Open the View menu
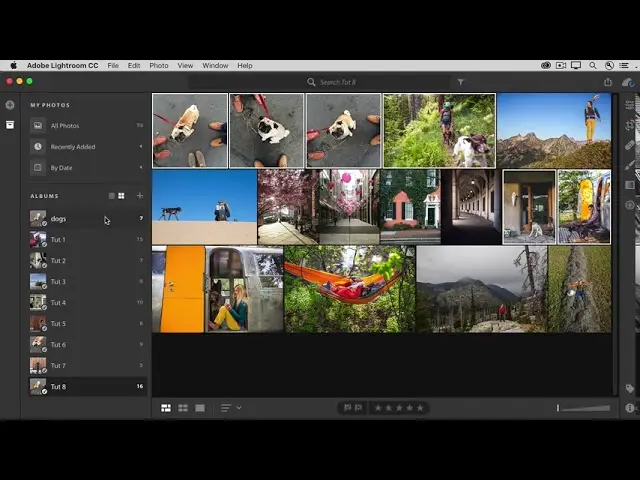This screenshot has width=640, height=480. tap(185, 65)
